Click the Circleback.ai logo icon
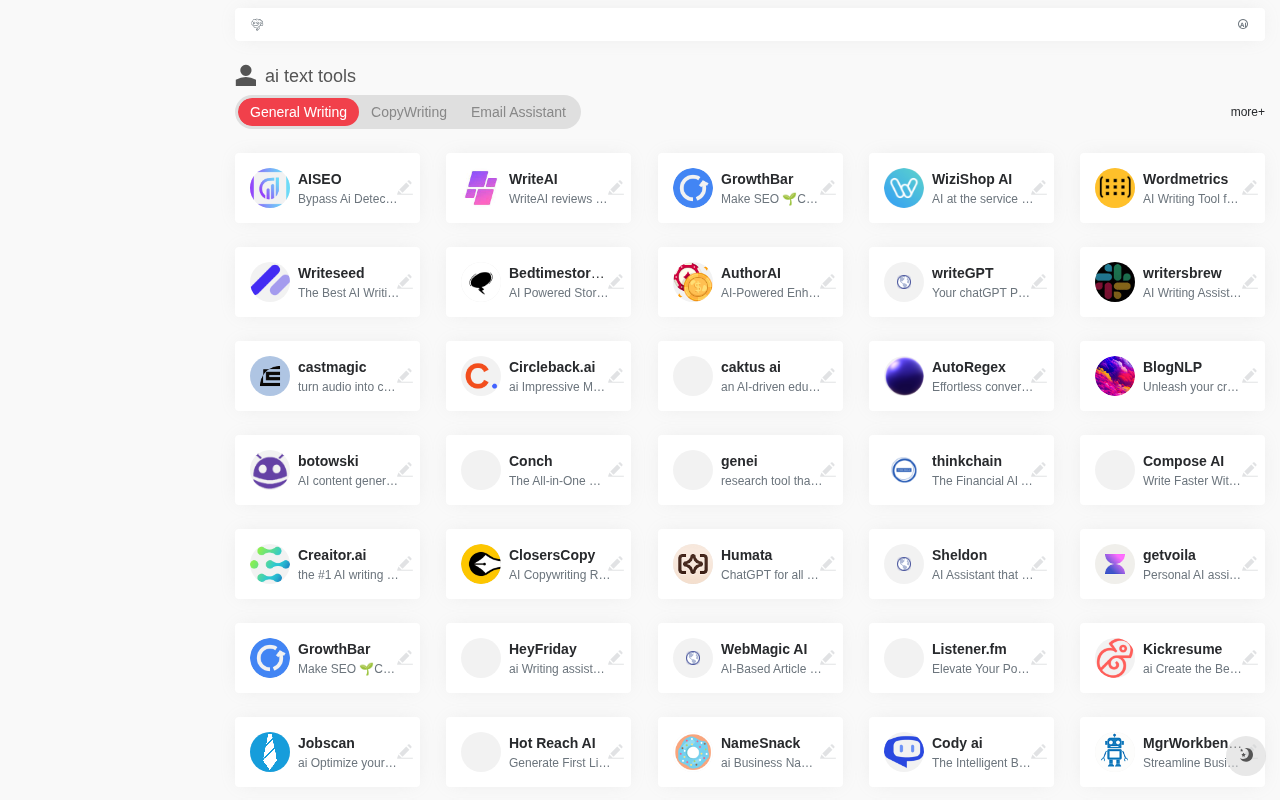 pos(481,376)
